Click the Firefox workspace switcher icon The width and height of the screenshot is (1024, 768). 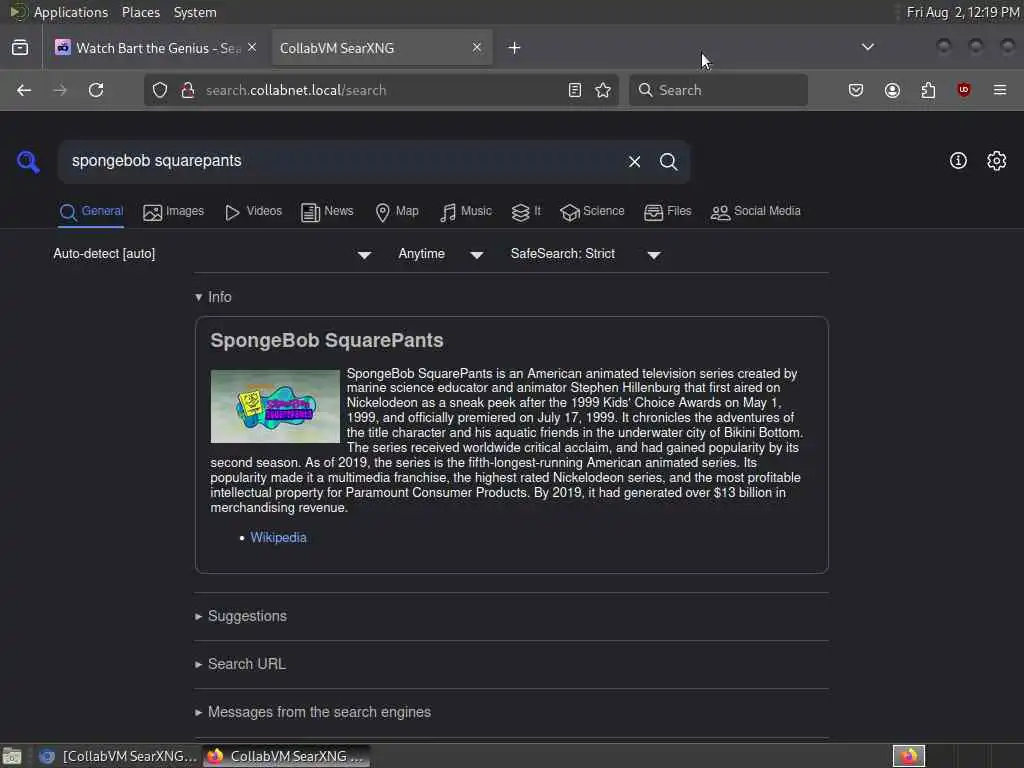[x=908, y=756]
